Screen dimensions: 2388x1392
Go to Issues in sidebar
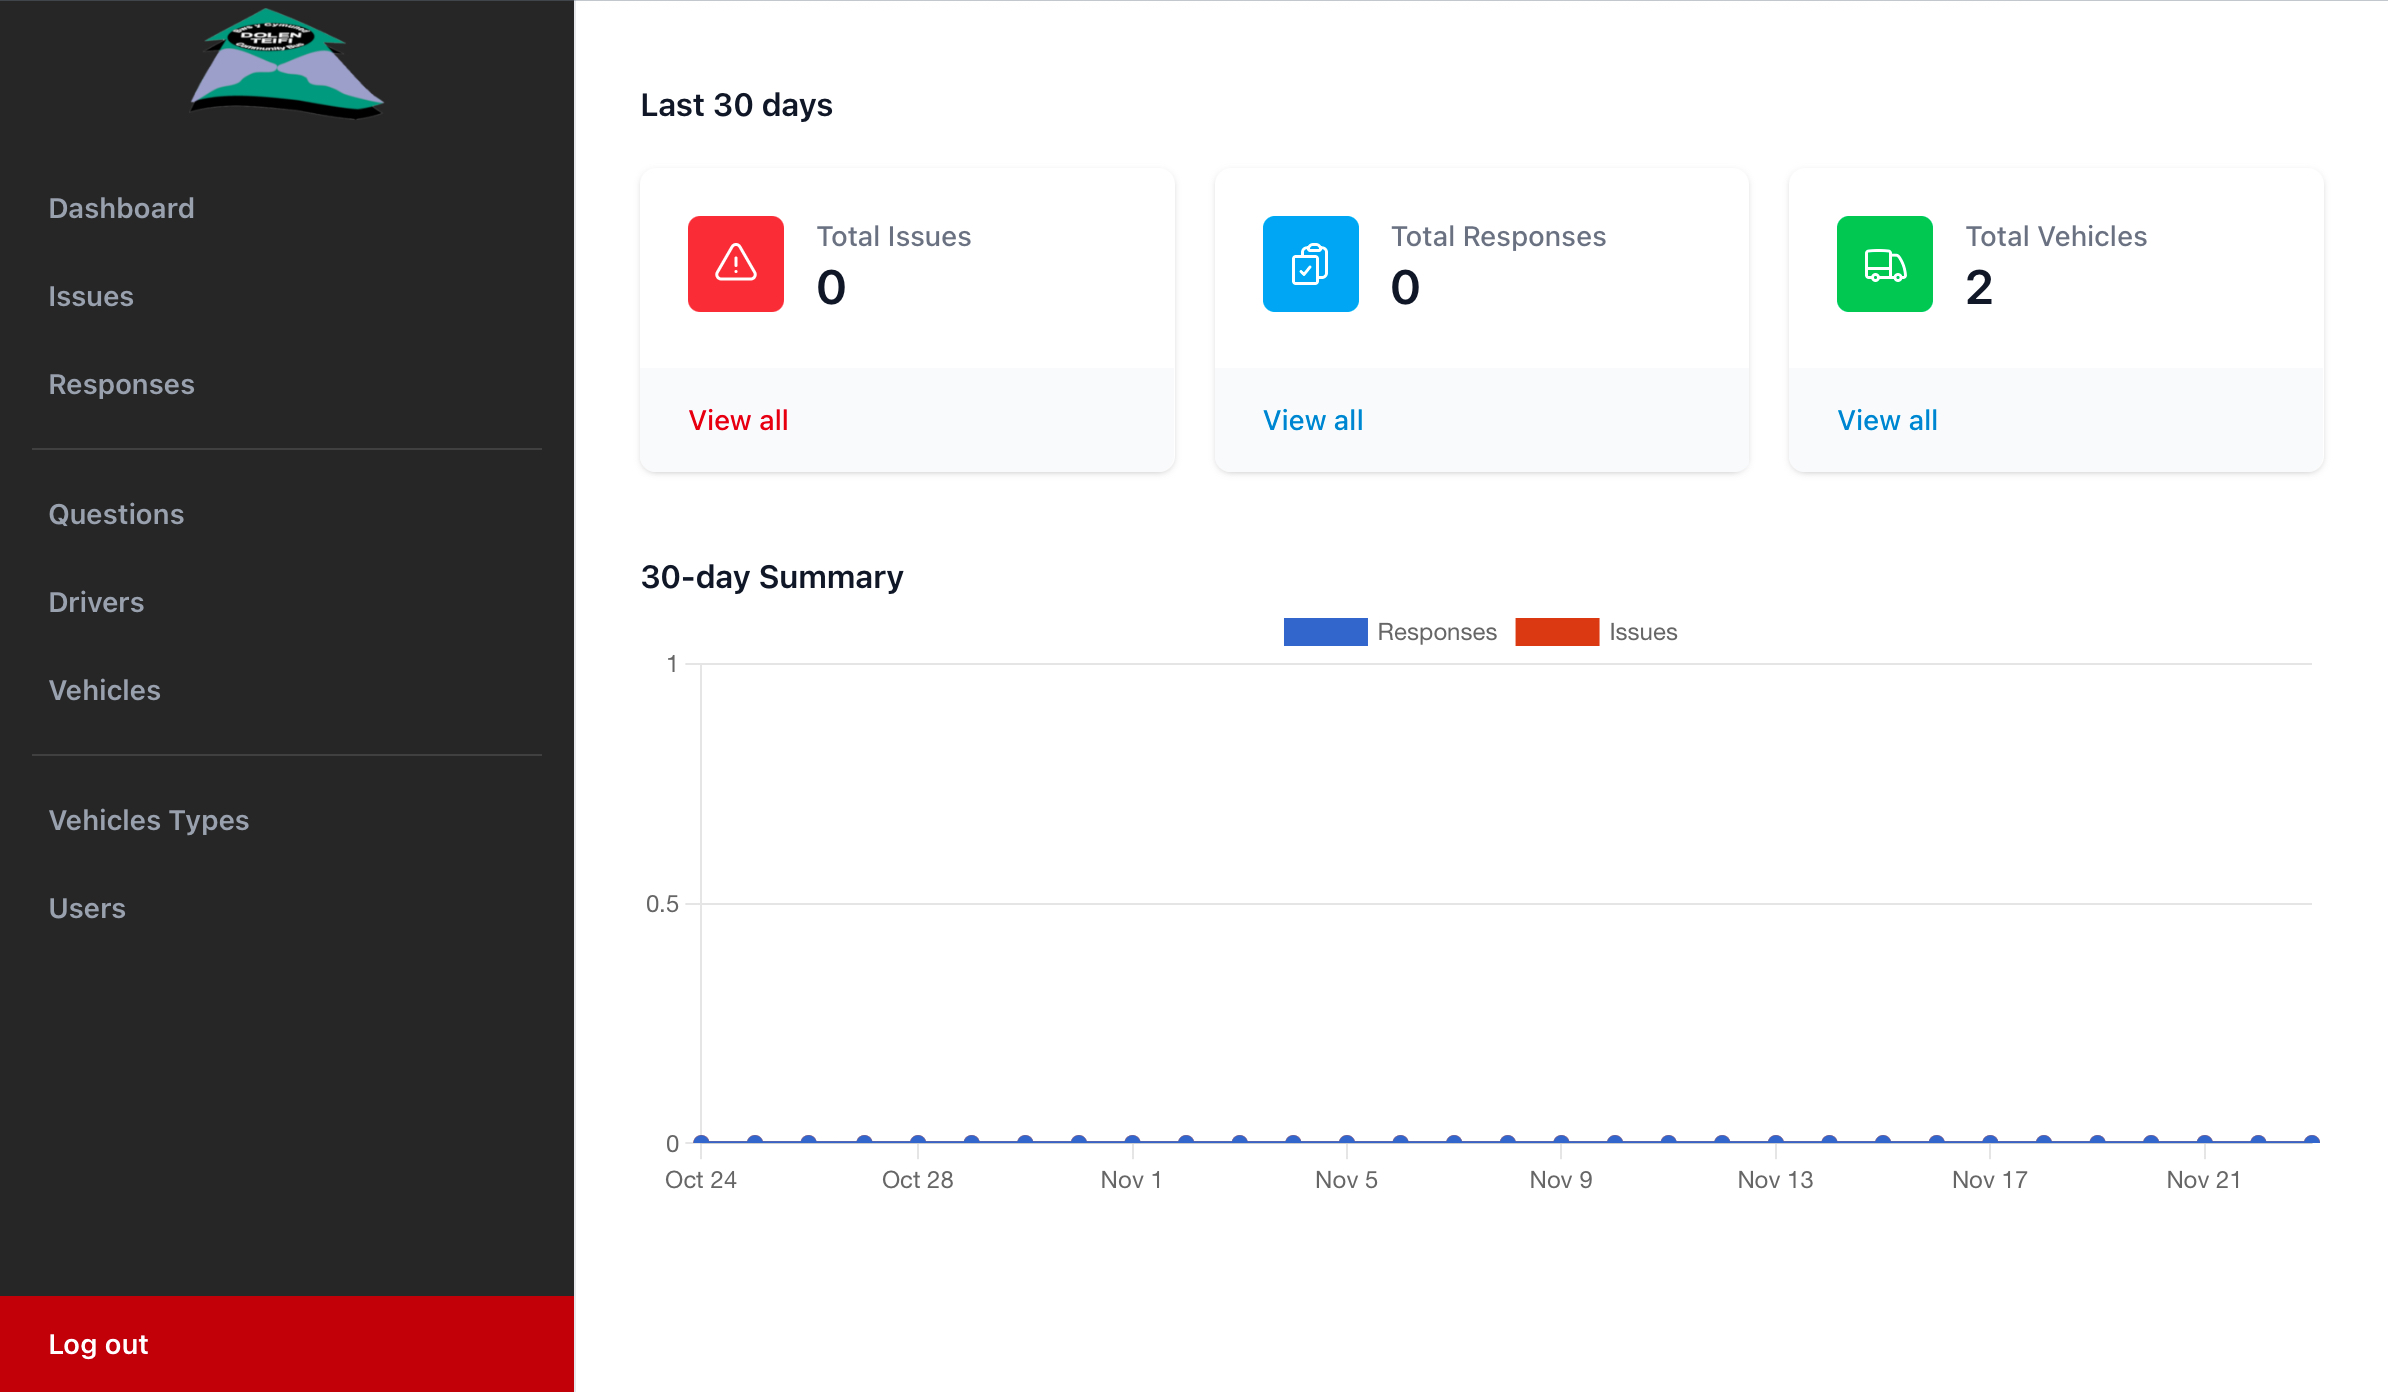[91, 296]
